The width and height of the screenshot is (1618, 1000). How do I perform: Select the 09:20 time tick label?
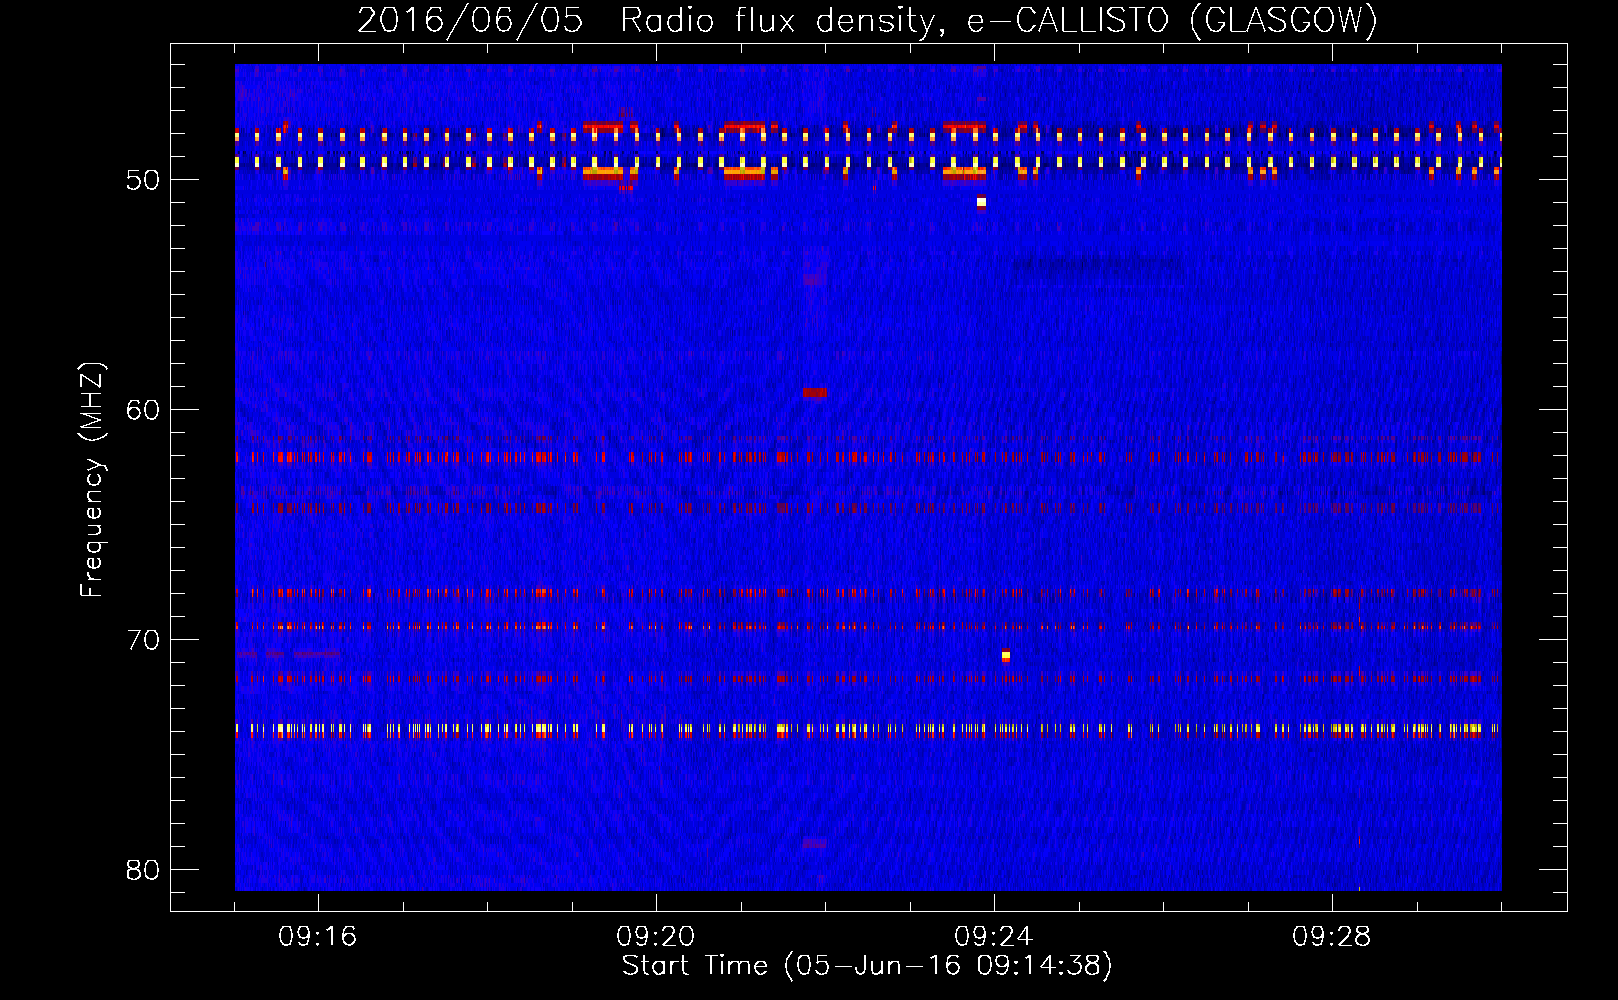pyautogui.click(x=655, y=937)
